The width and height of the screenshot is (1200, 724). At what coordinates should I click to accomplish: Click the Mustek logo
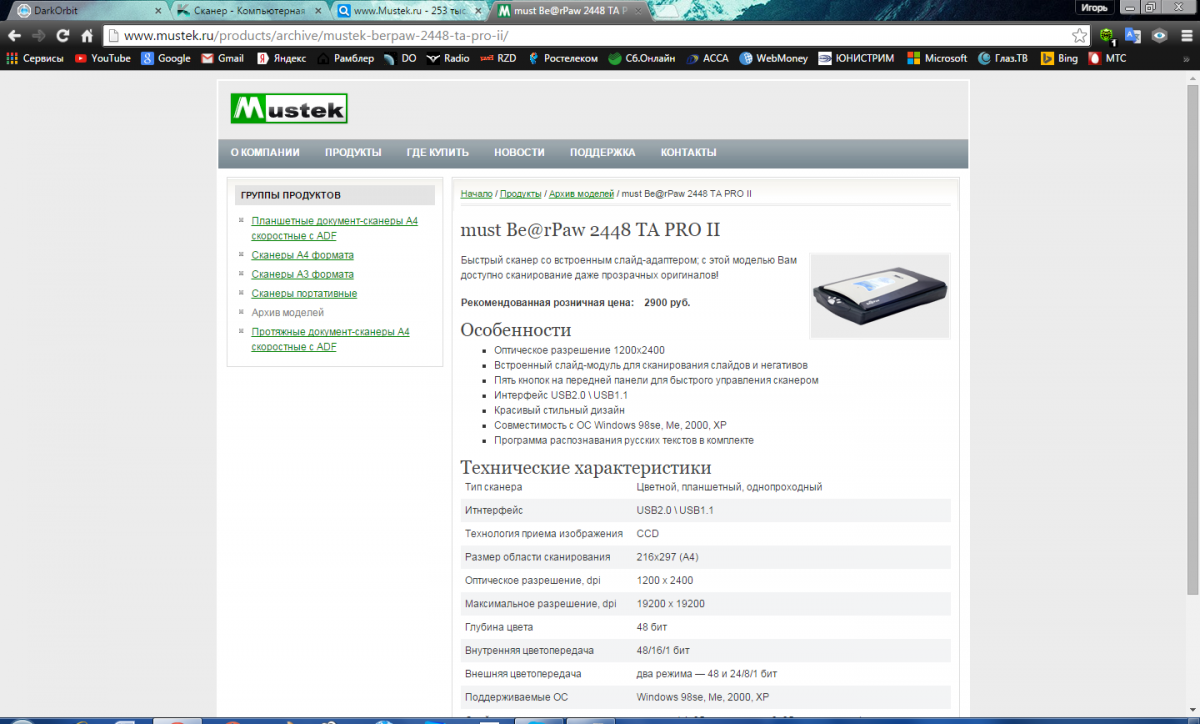click(289, 108)
